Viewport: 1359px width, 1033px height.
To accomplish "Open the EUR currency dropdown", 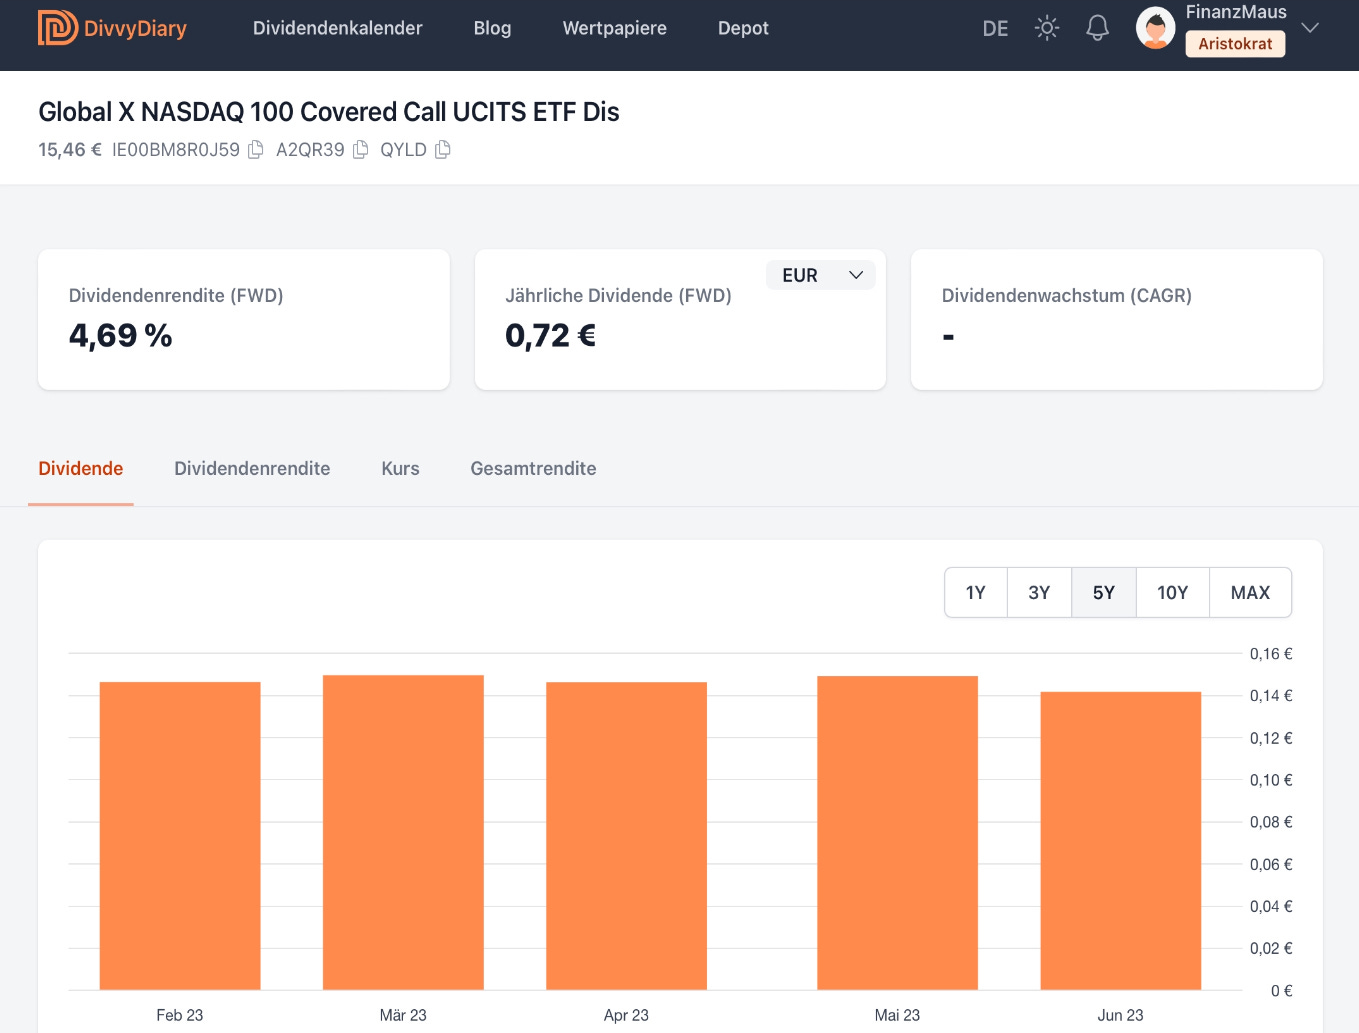I will pyautogui.click(x=821, y=275).
